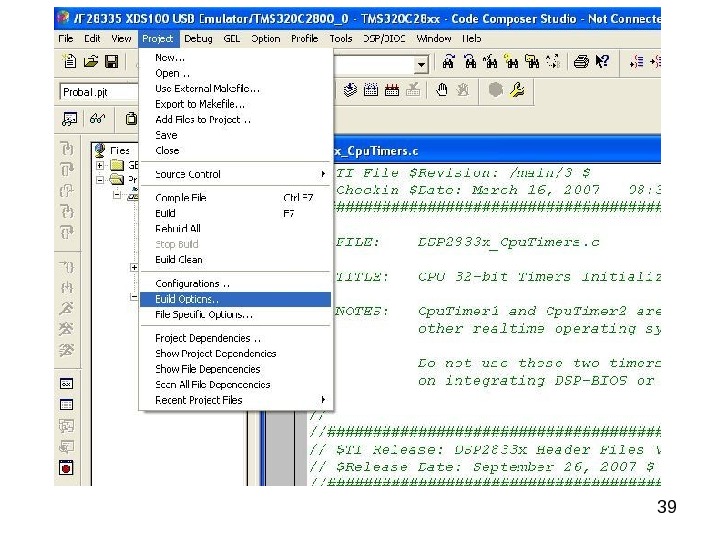Click the first binoculars find icon
Viewport: 720px width, 540px height.
448,62
